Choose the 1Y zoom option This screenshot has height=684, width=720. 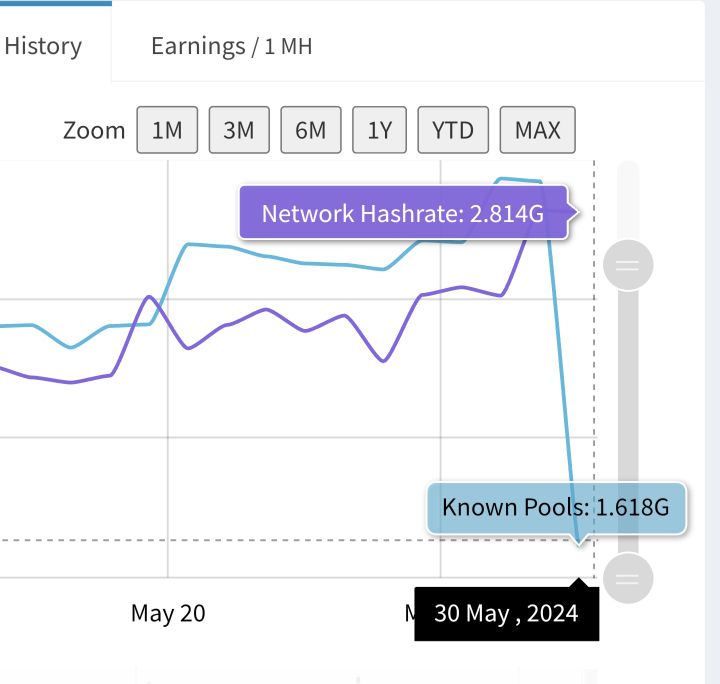379,130
